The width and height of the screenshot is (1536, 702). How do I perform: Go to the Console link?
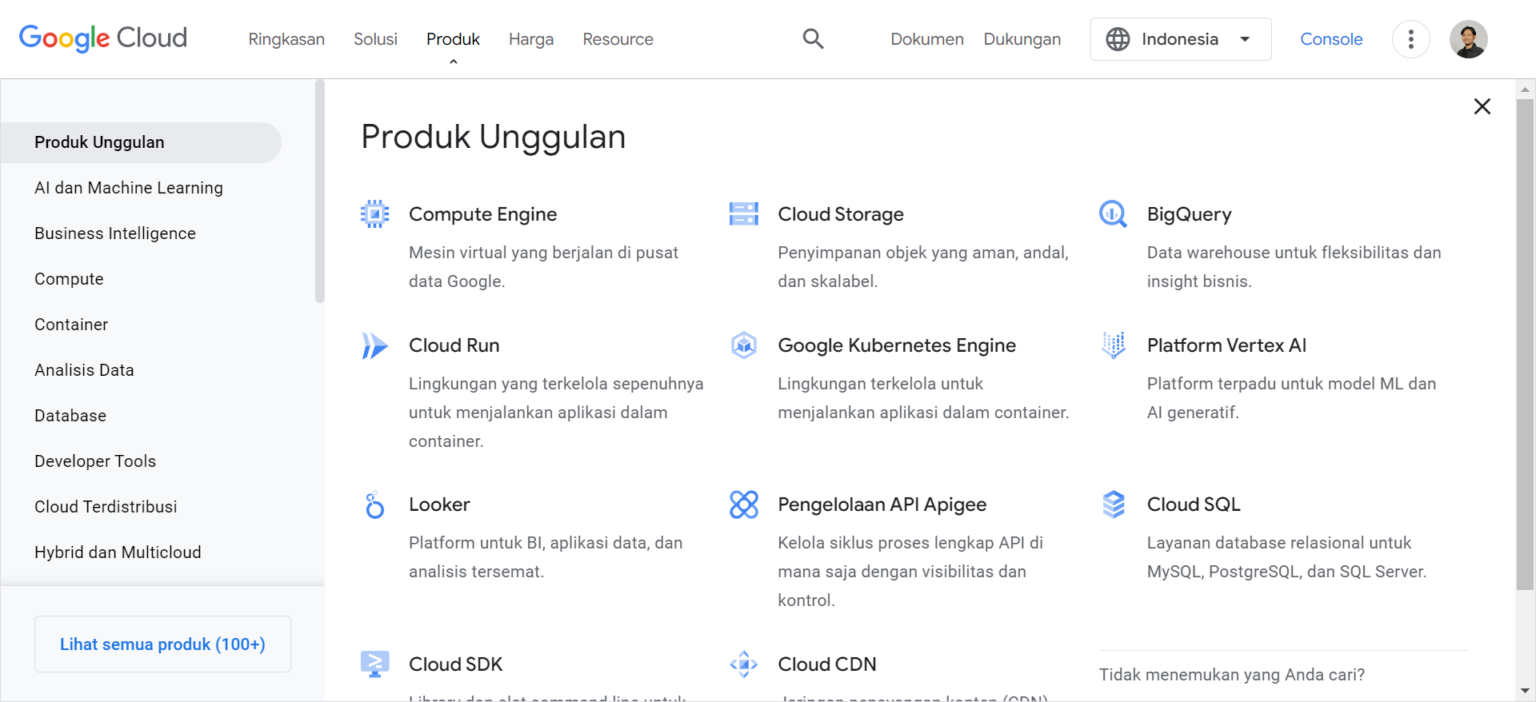pos(1330,38)
